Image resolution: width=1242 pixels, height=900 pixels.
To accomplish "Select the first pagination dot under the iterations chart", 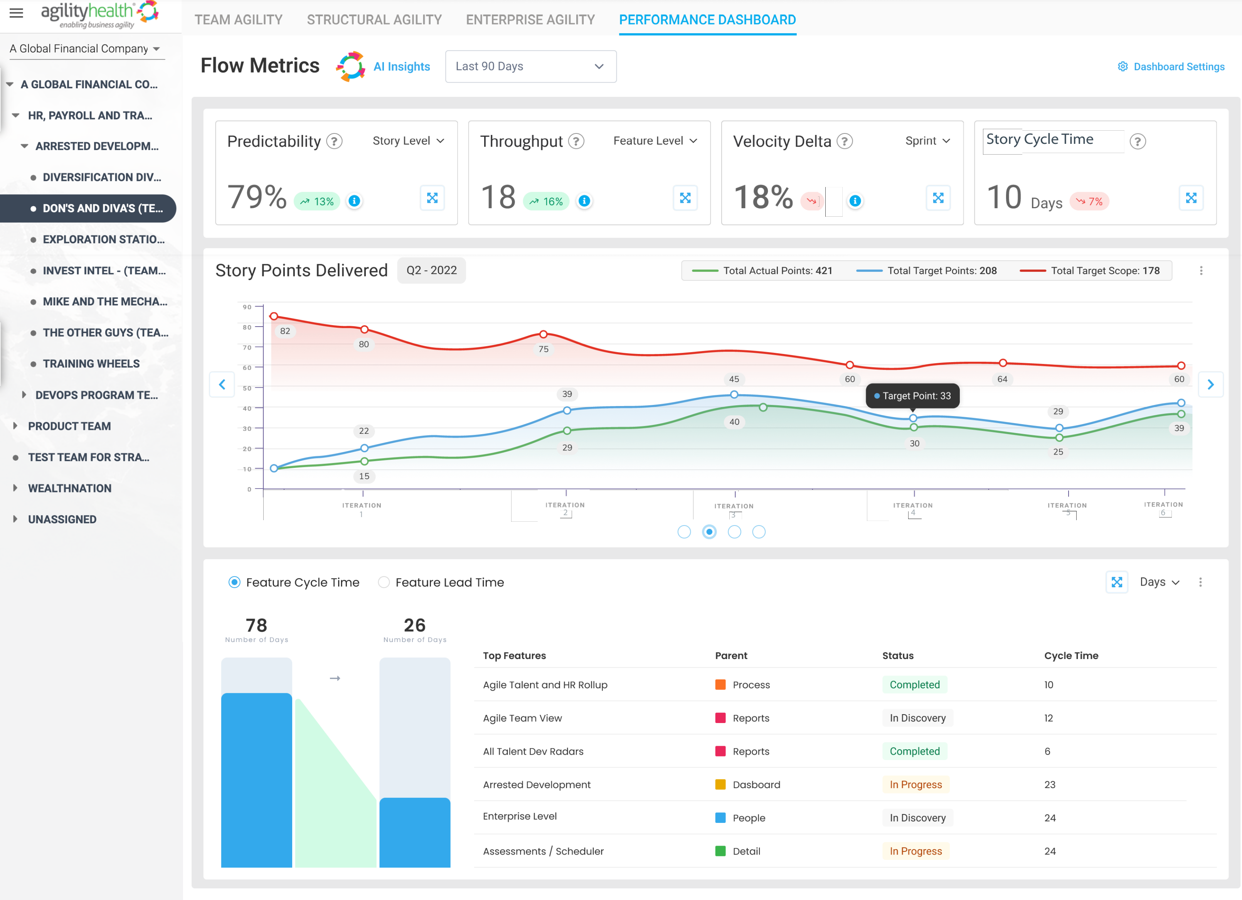I will point(684,532).
